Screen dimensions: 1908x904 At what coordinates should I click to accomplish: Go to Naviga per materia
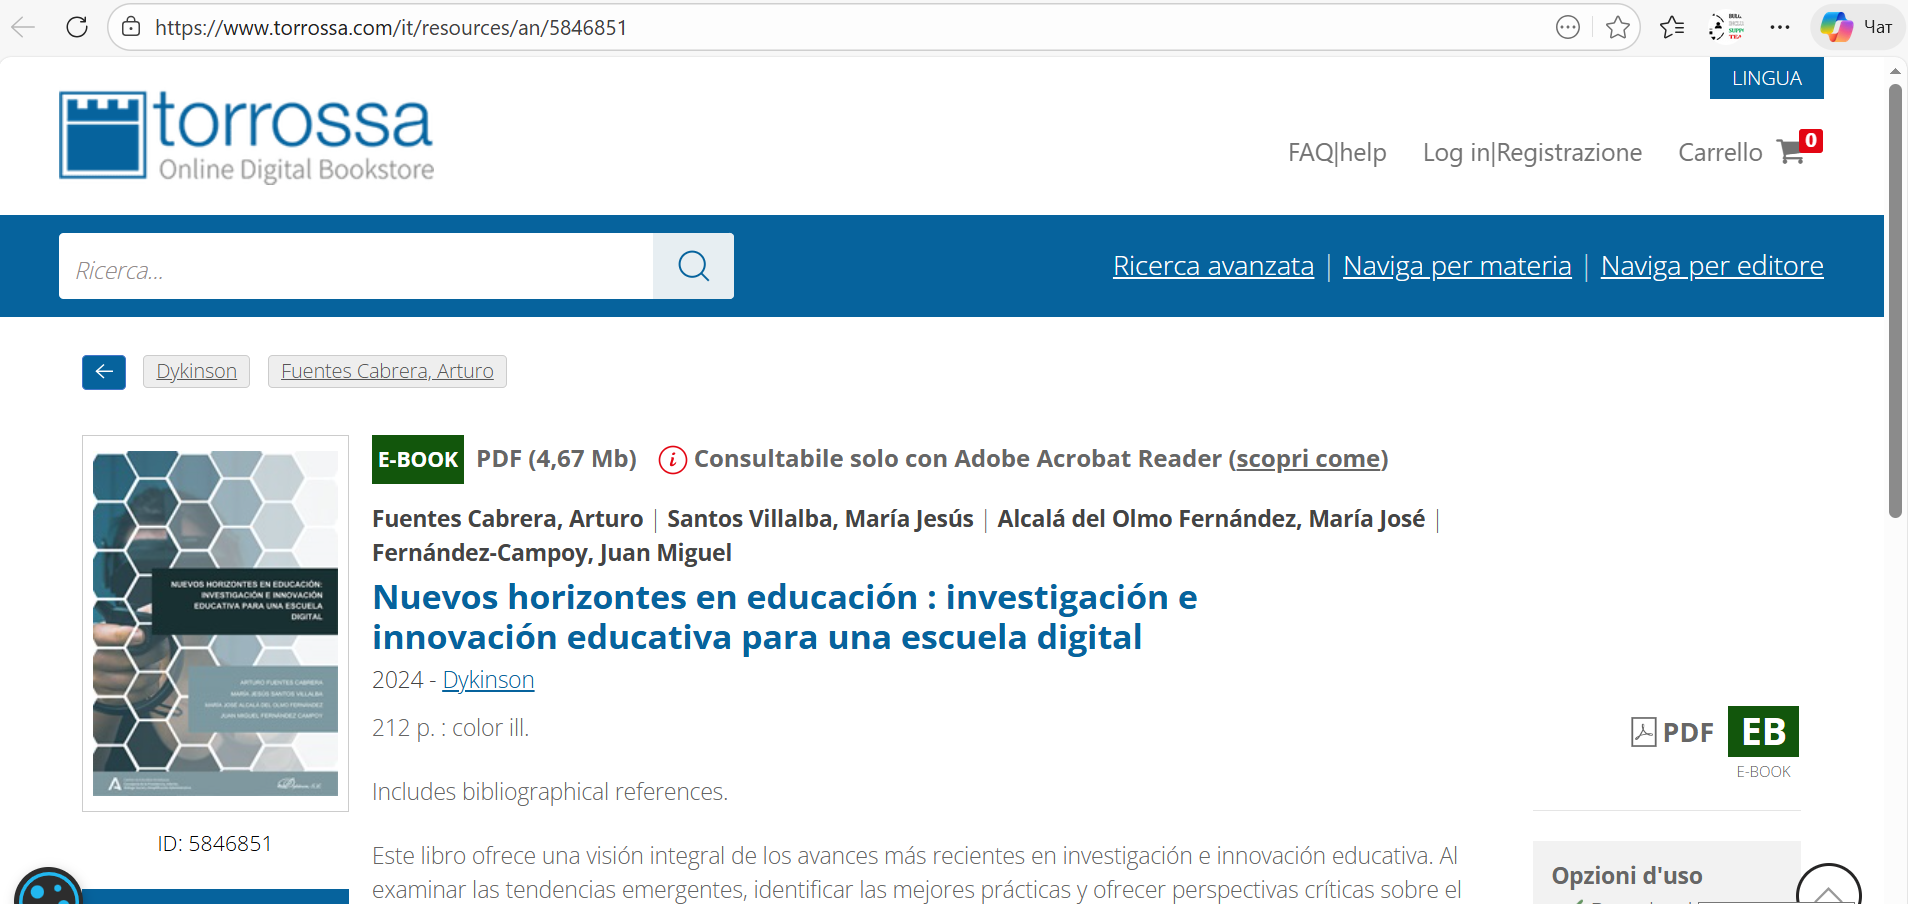[x=1456, y=266]
